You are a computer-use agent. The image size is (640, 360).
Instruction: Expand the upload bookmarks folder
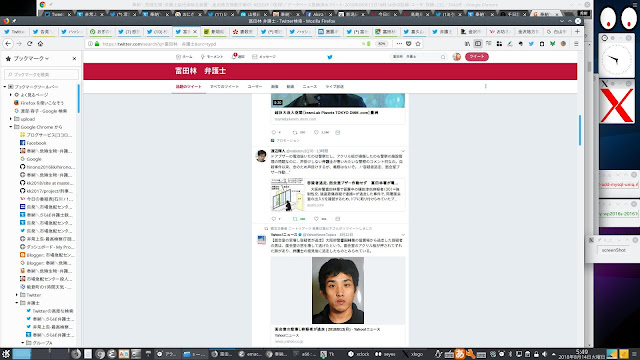point(11,119)
